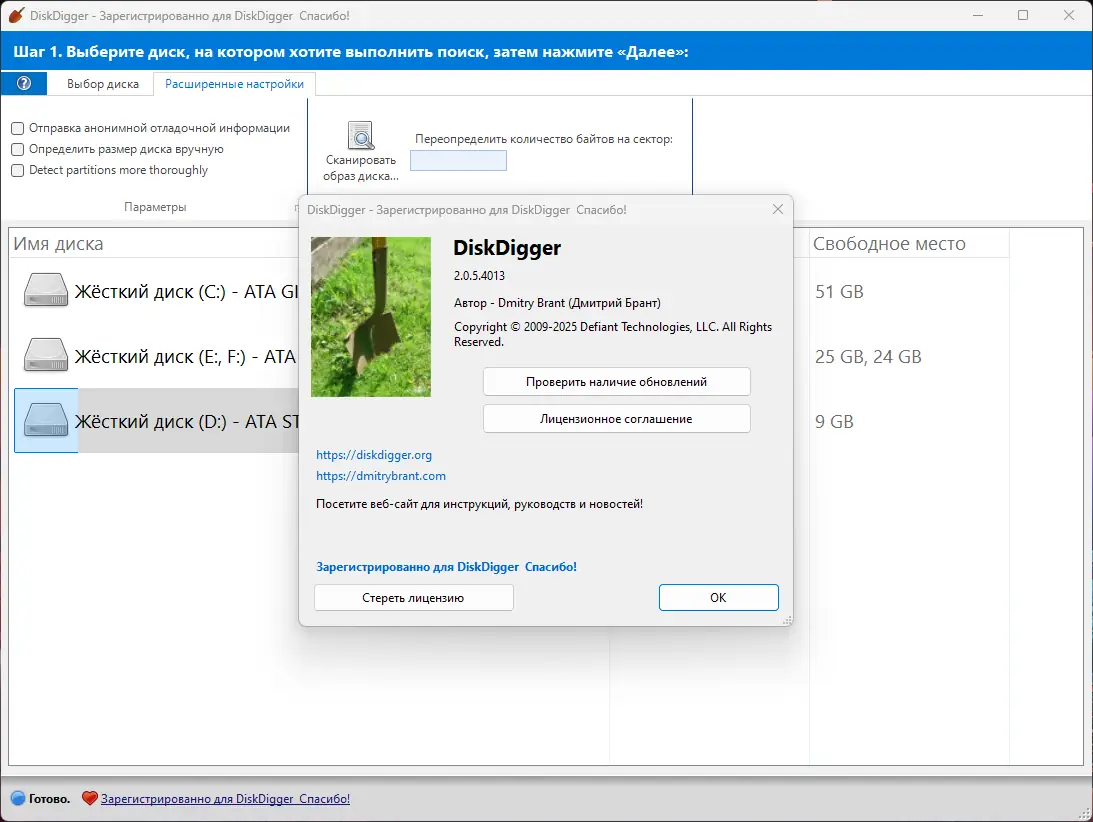
Task: Open the diskdigger.org link
Action: point(373,455)
